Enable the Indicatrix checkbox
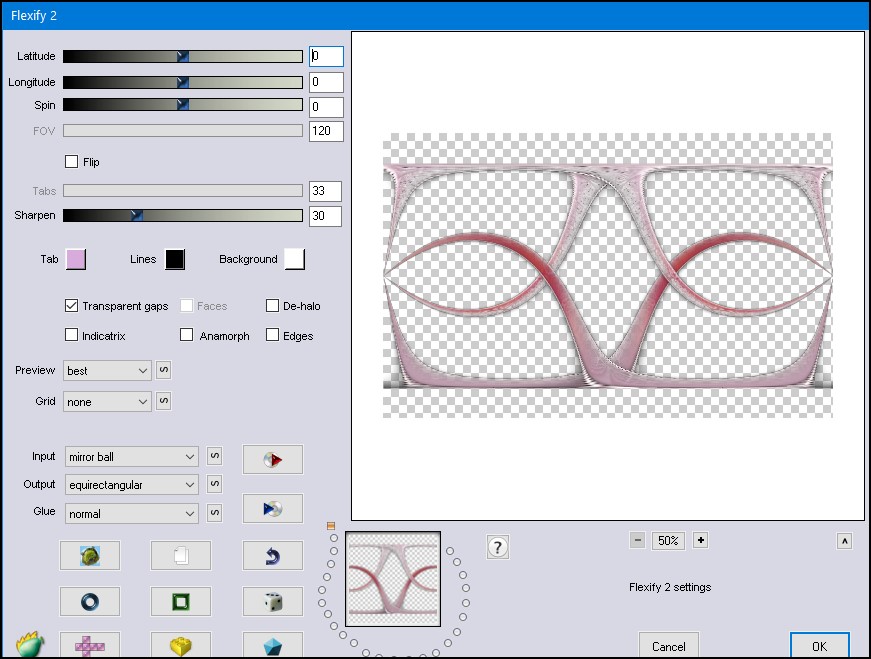This screenshot has width=871, height=659. pos(71,335)
